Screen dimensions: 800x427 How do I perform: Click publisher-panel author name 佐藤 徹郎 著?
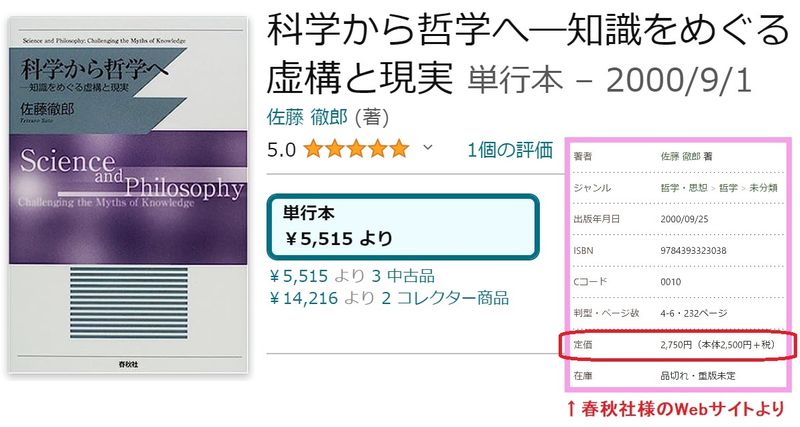tap(686, 157)
